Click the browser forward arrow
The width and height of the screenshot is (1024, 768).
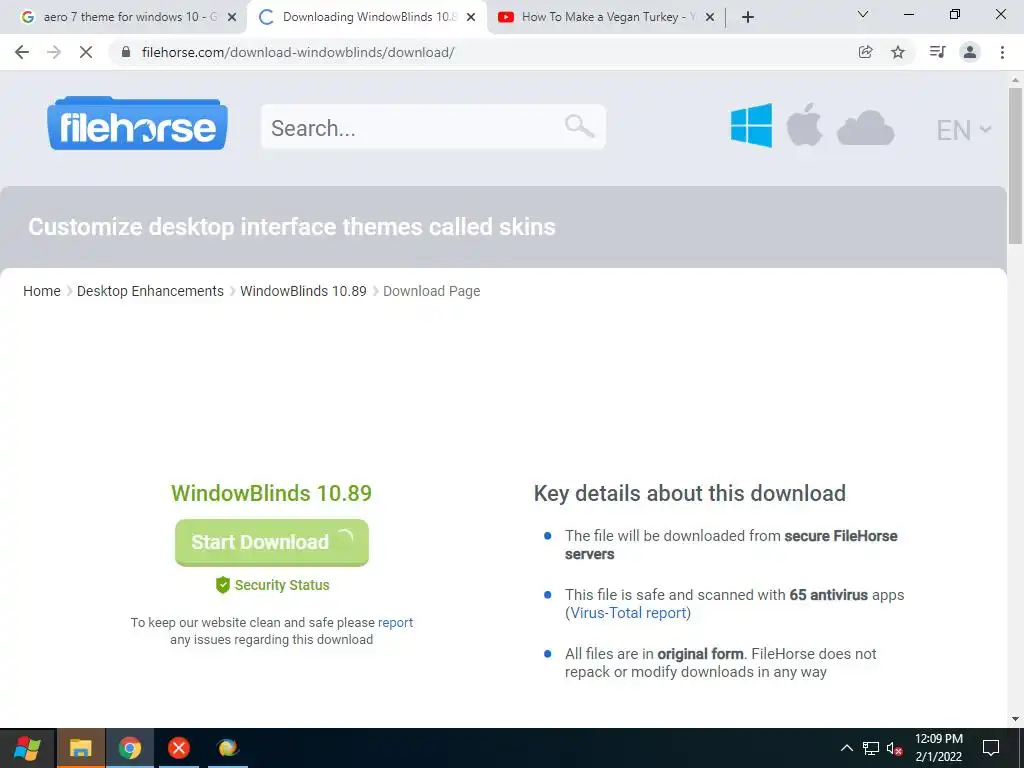[54, 52]
